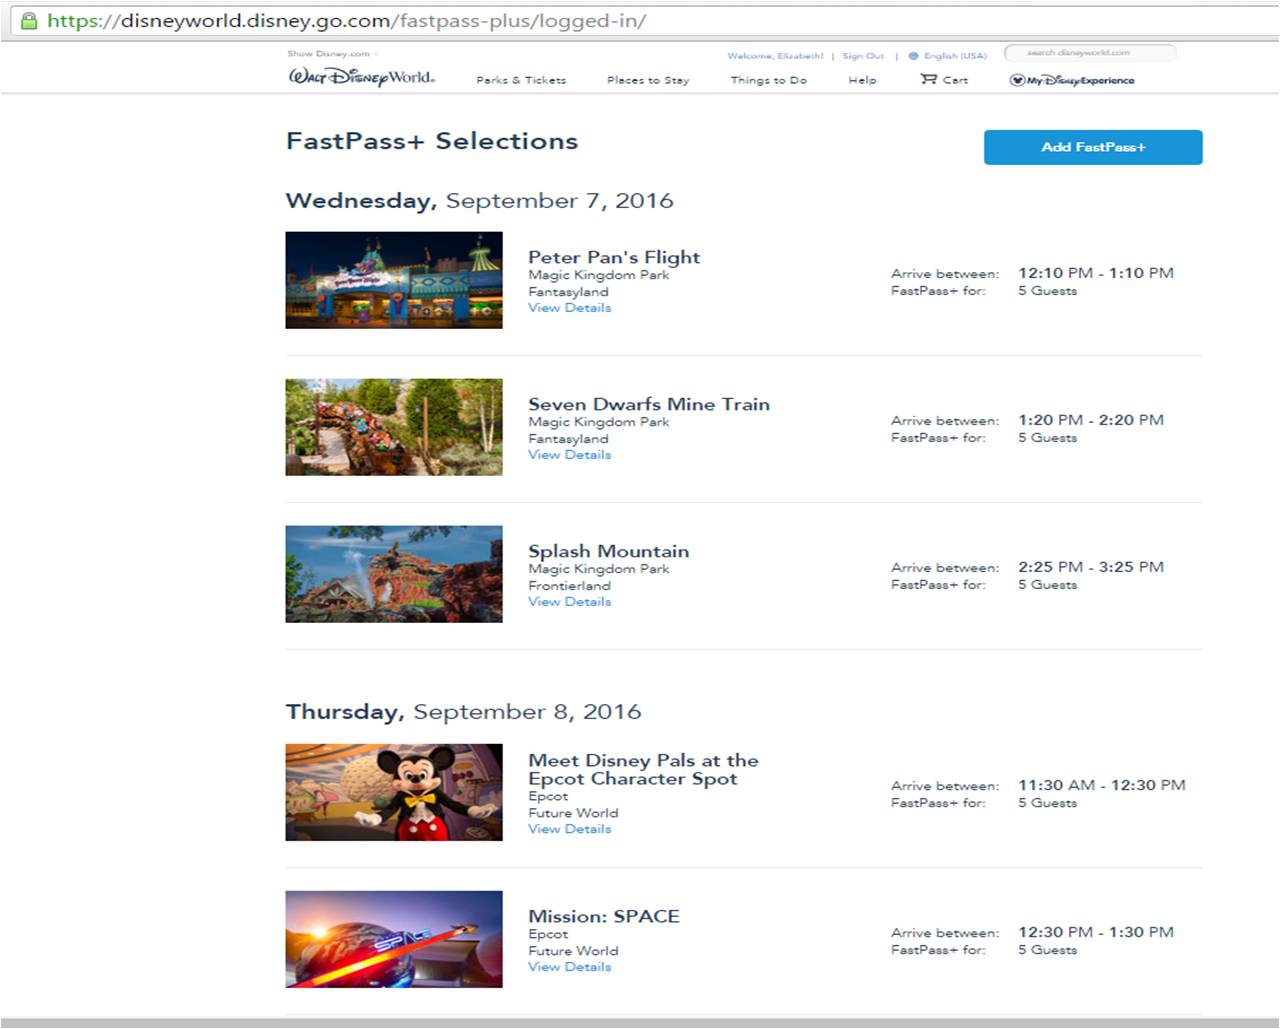This screenshot has height=1029, width=1280.
Task: Click the Epcot Character Spot Mickey thumbnail
Action: tap(393, 791)
